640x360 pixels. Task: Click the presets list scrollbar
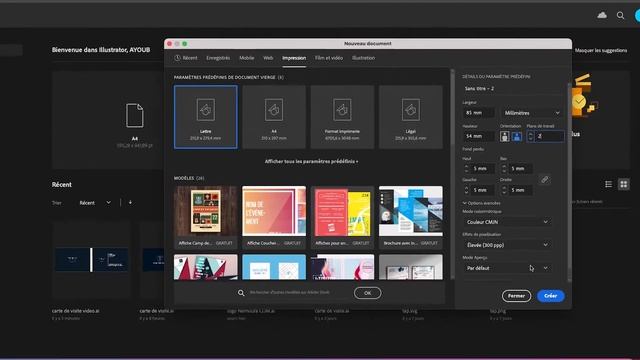point(452,107)
